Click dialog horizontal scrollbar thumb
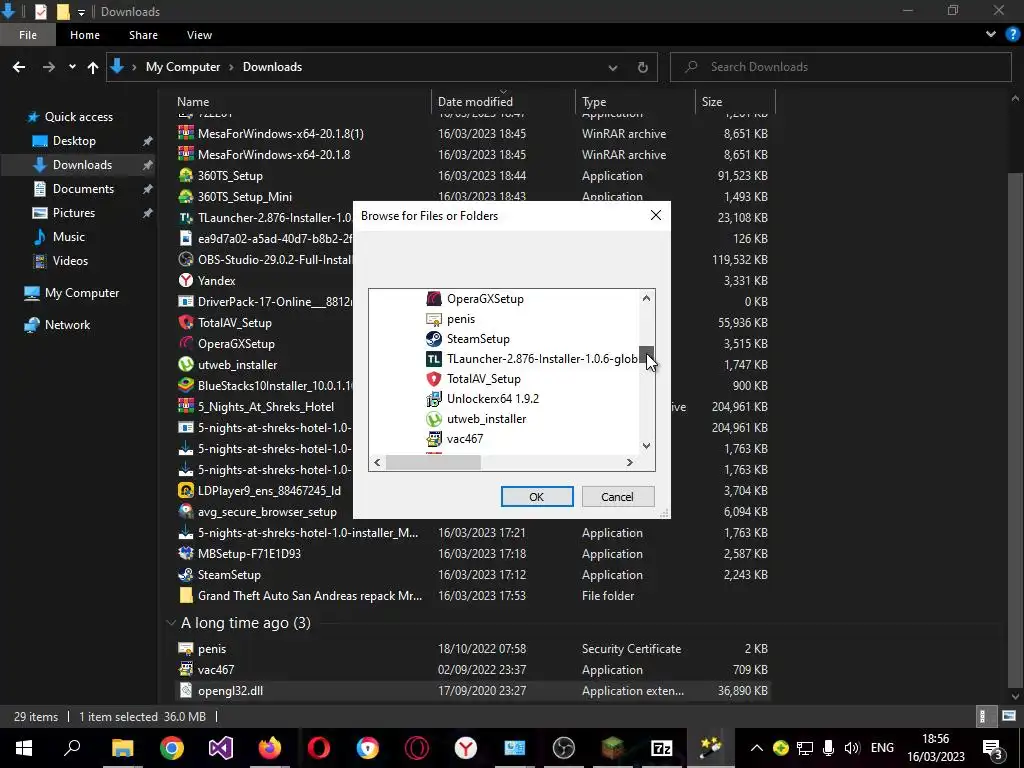This screenshot has width=1024, height=768. 434,462
